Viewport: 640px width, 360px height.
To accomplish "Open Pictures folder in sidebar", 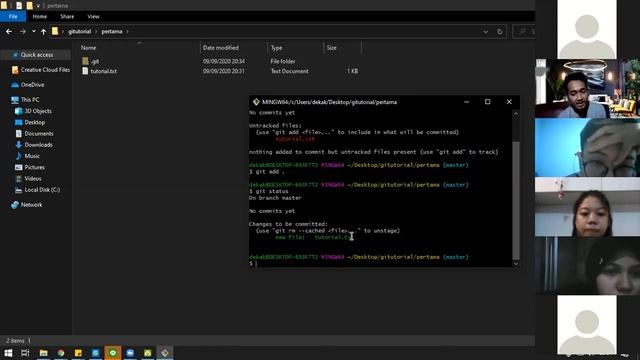I will [x=34, y=167].
